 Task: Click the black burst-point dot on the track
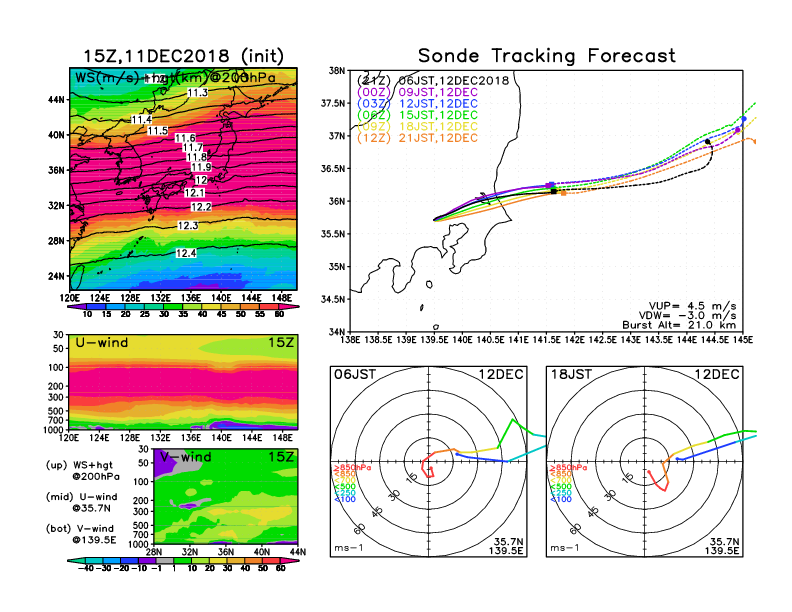click(708, 141)
